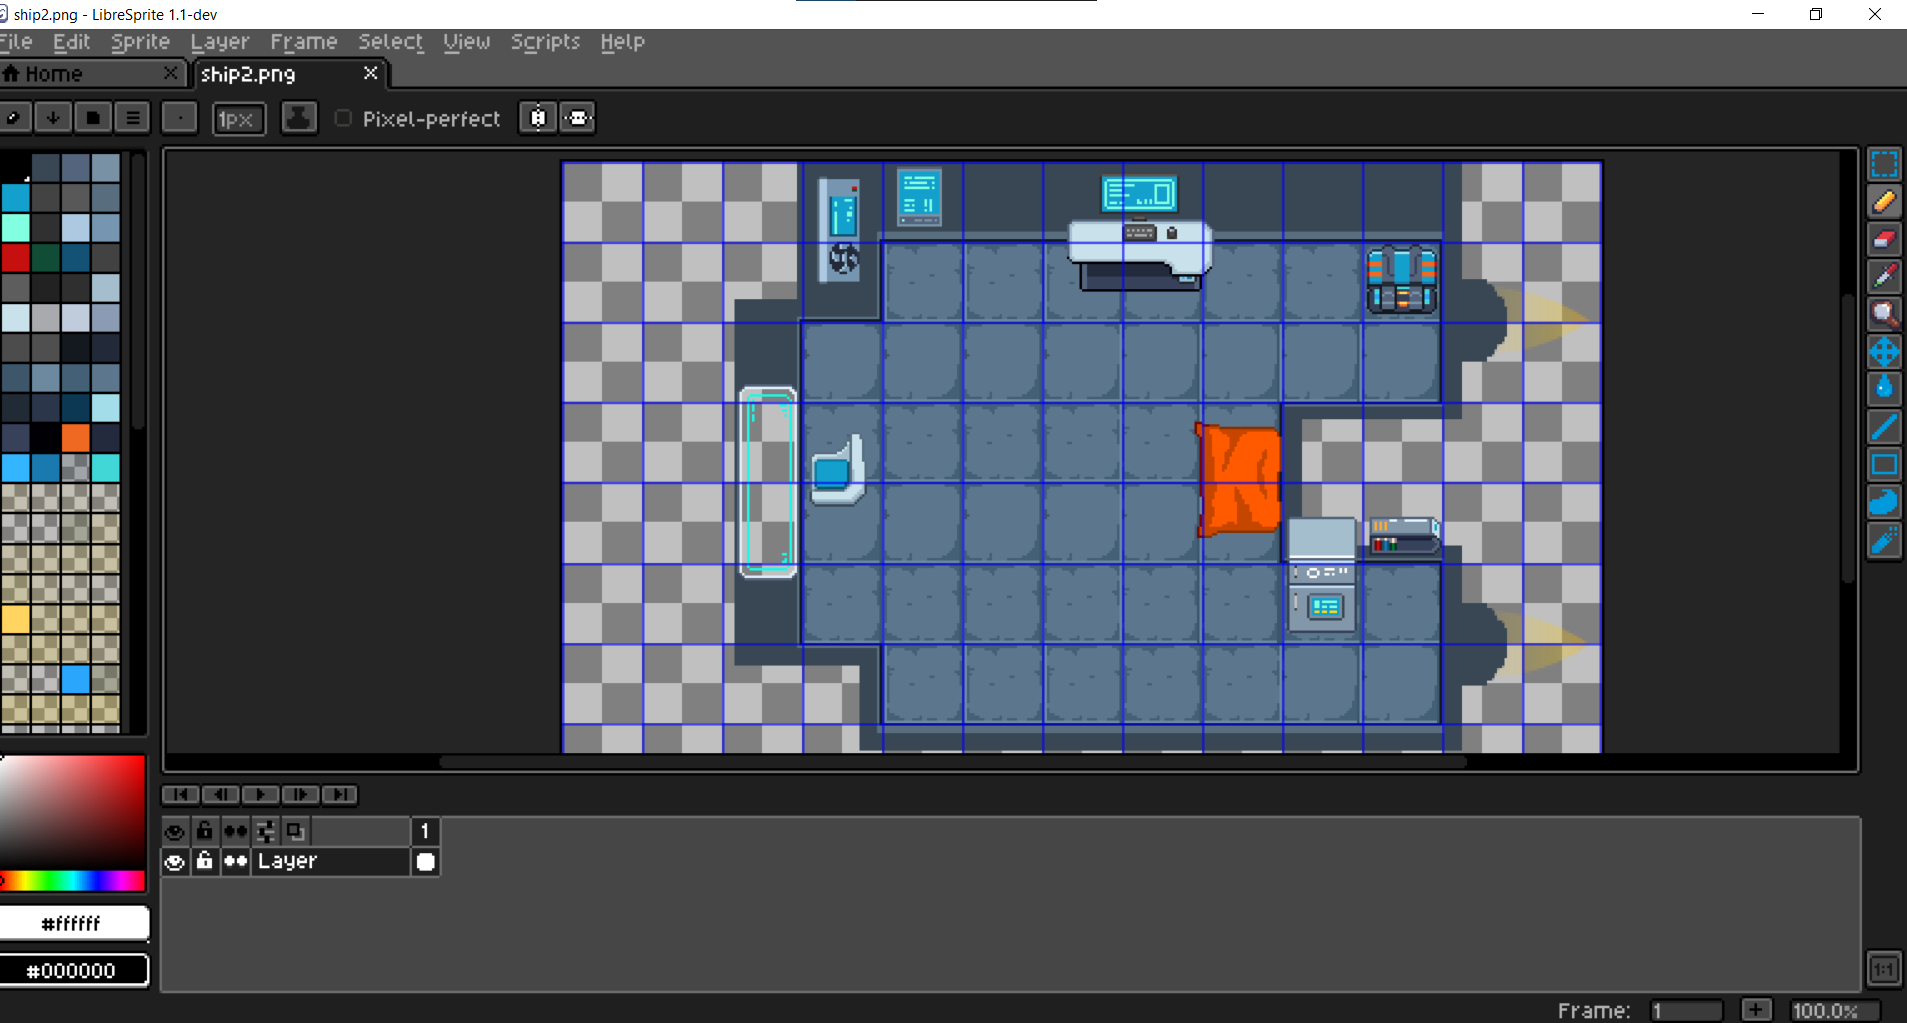Open the View menu
Screen dimensions: 1907x1023
[x=466, y=42]
